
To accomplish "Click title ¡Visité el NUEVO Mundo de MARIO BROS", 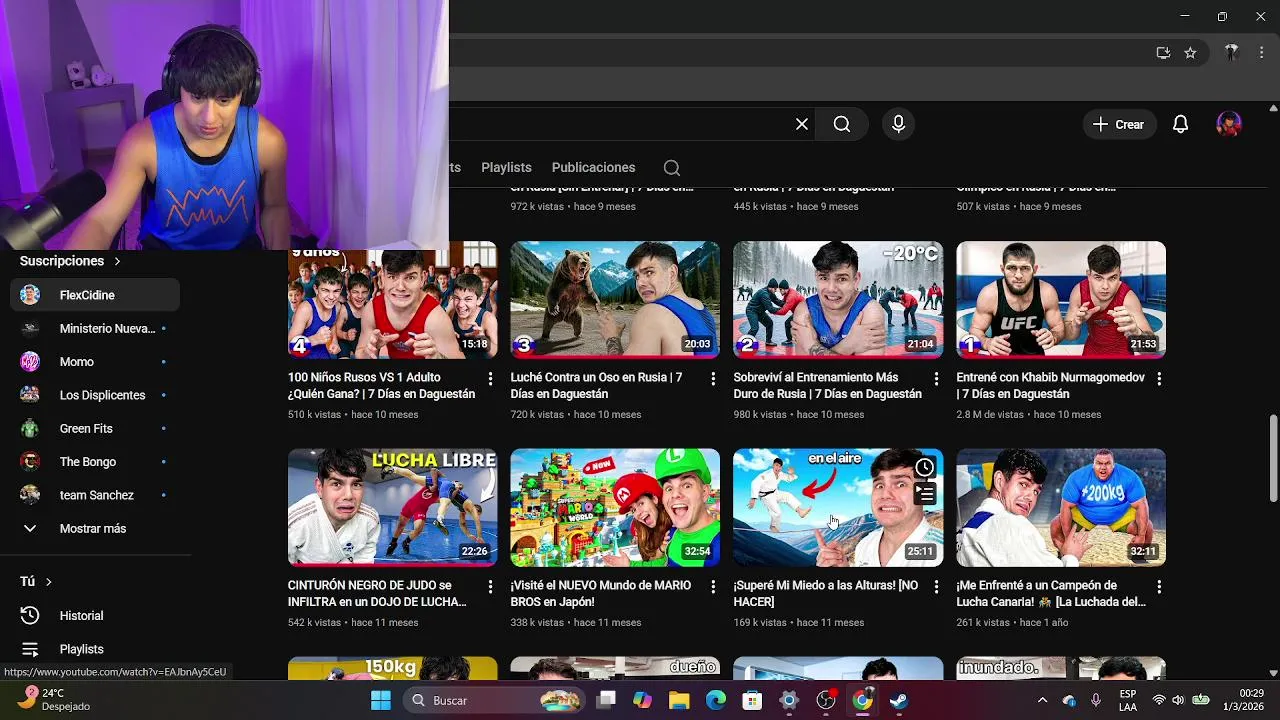I will [601, 594].
